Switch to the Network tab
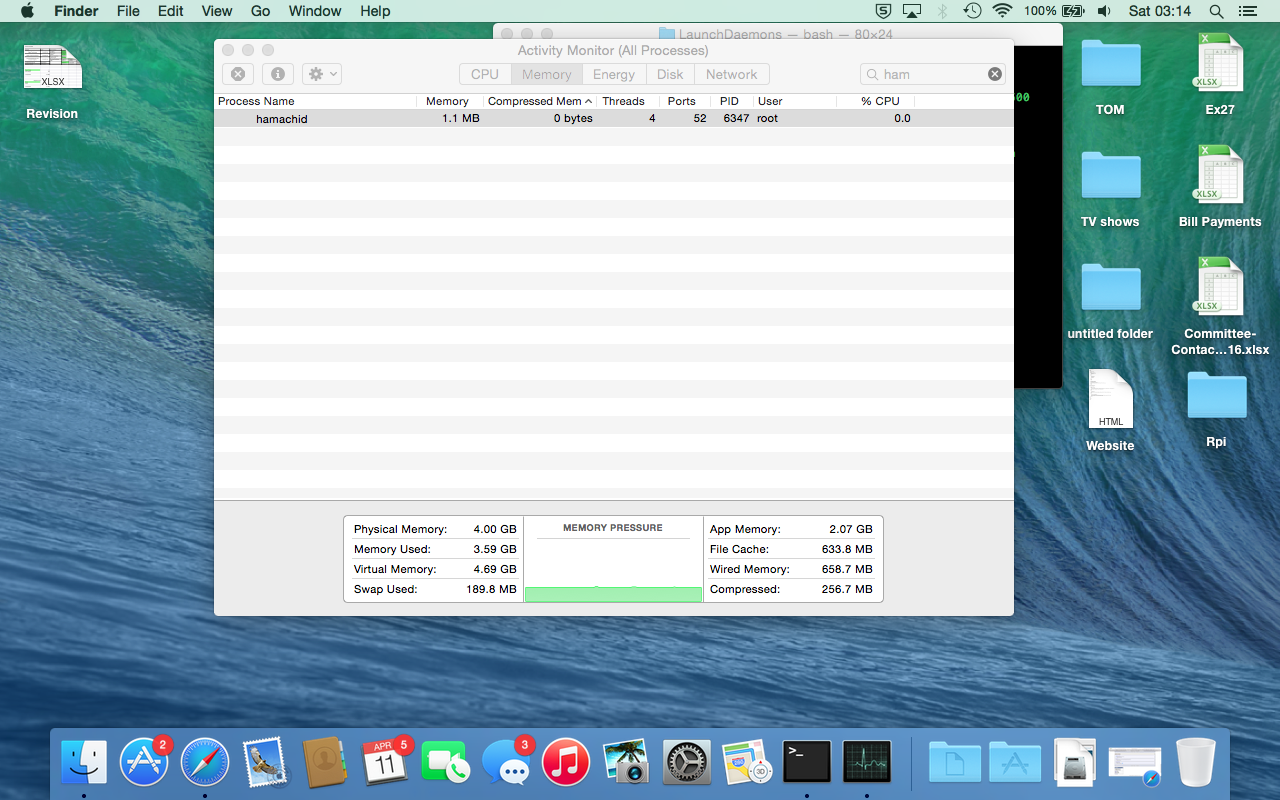1280x800 pixels. tap(732, 74)
